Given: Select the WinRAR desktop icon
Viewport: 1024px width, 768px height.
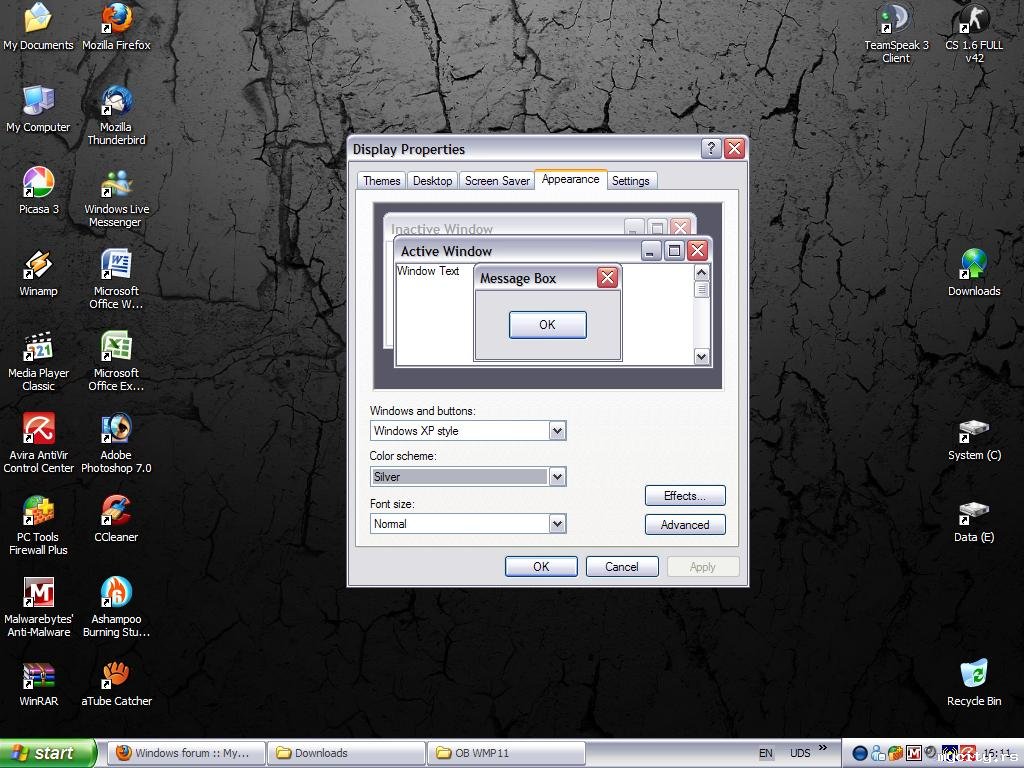Looking at the screenshot, I should [x=39, y=684].
